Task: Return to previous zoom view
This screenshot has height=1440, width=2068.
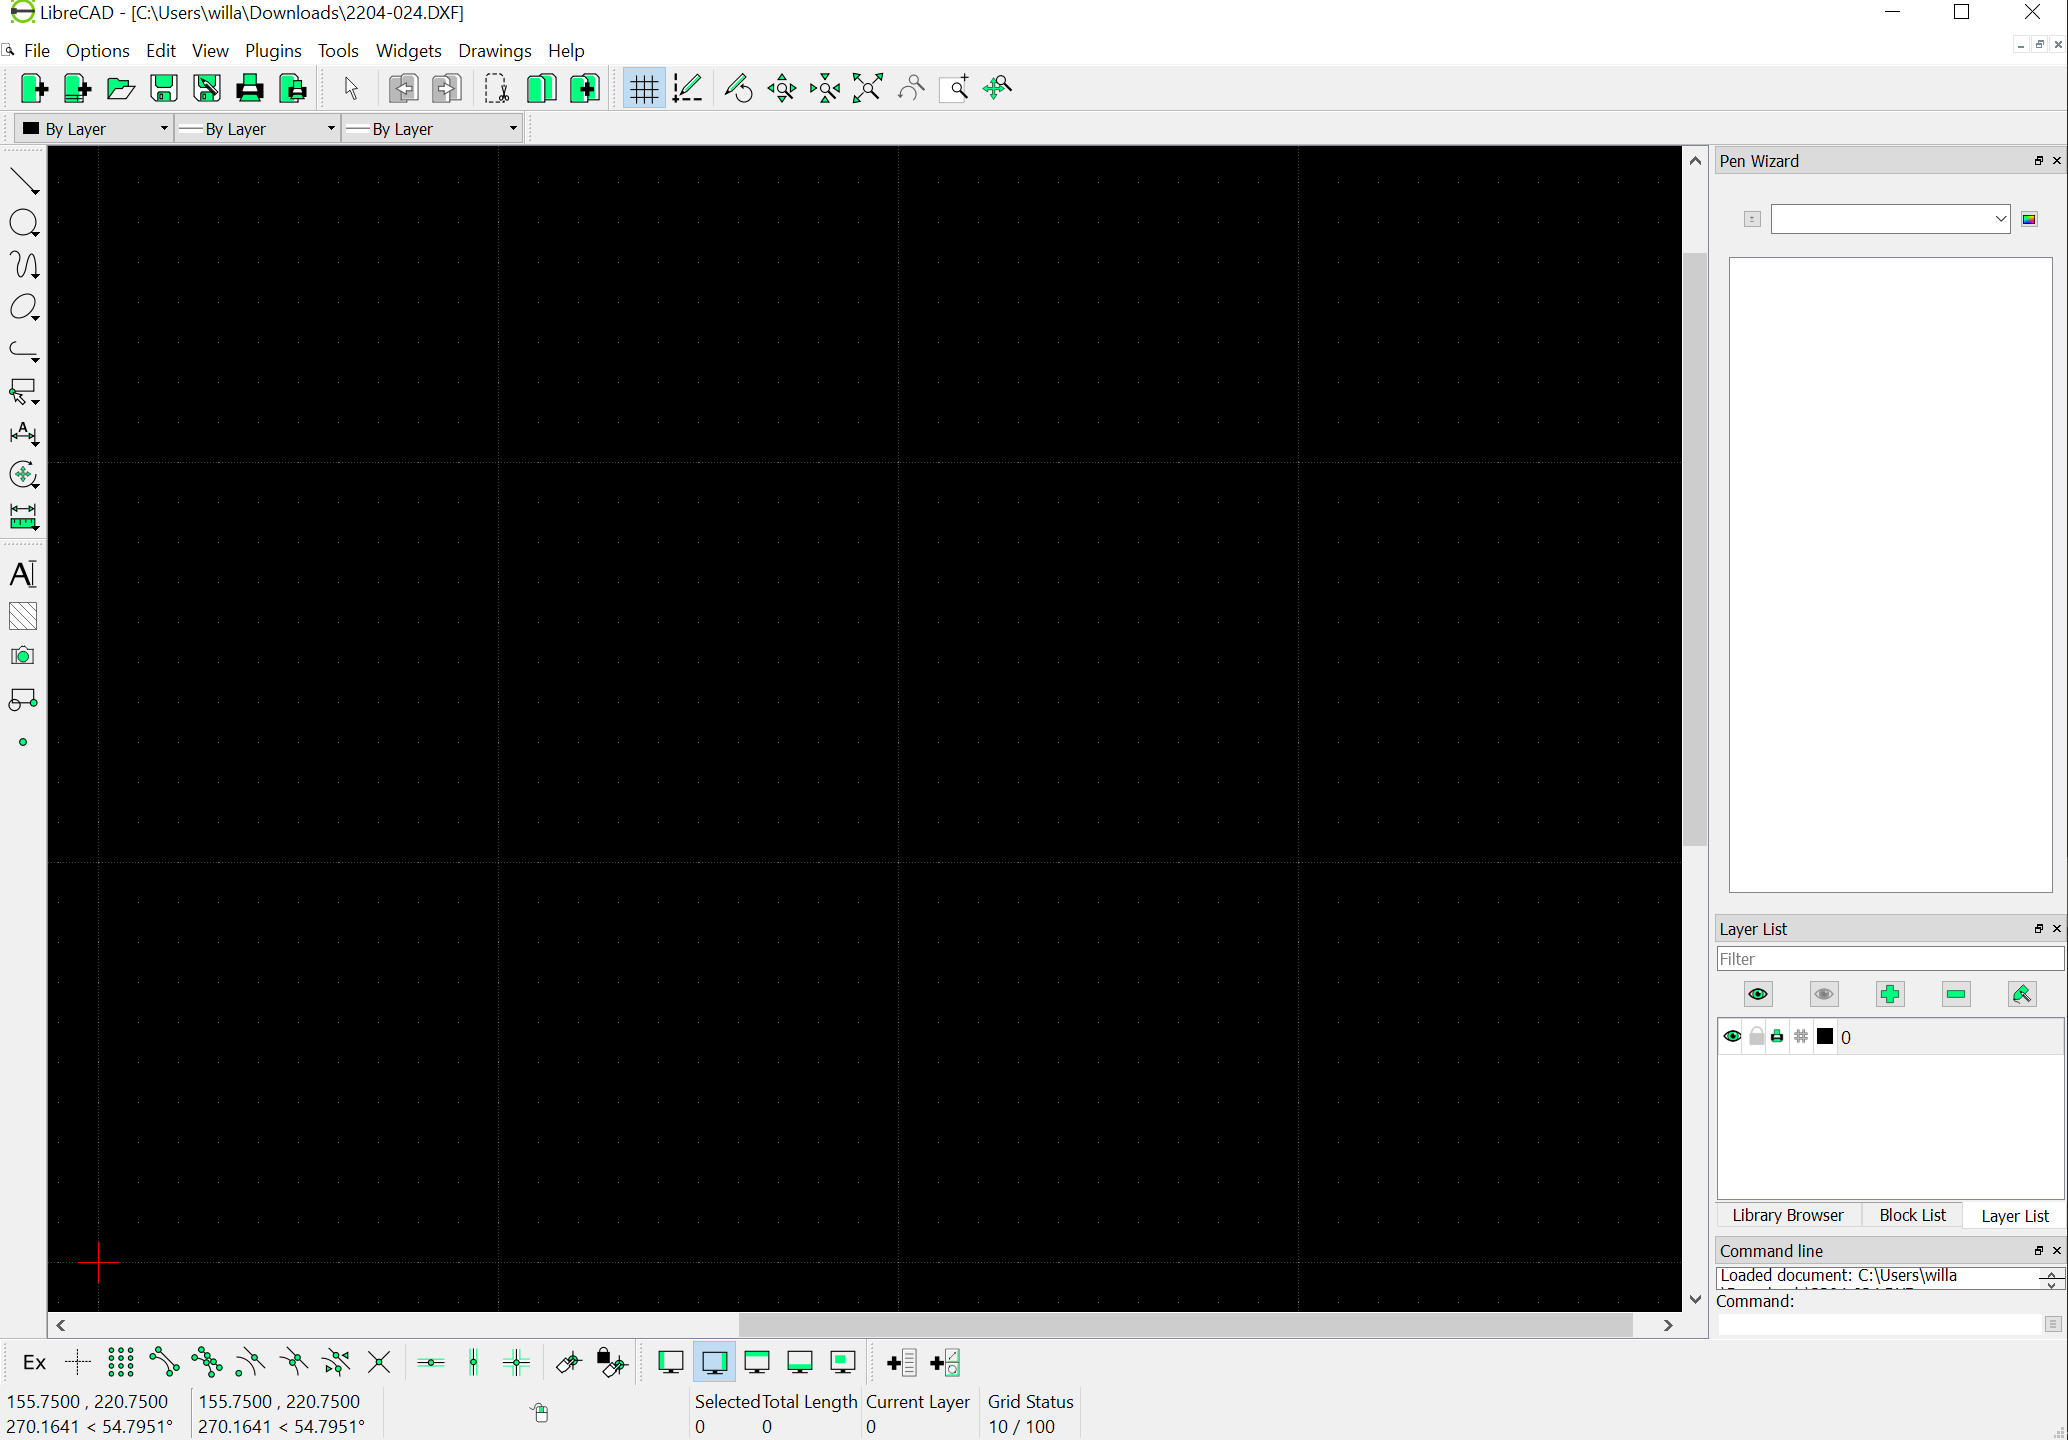Action: (x=911, y=89)
